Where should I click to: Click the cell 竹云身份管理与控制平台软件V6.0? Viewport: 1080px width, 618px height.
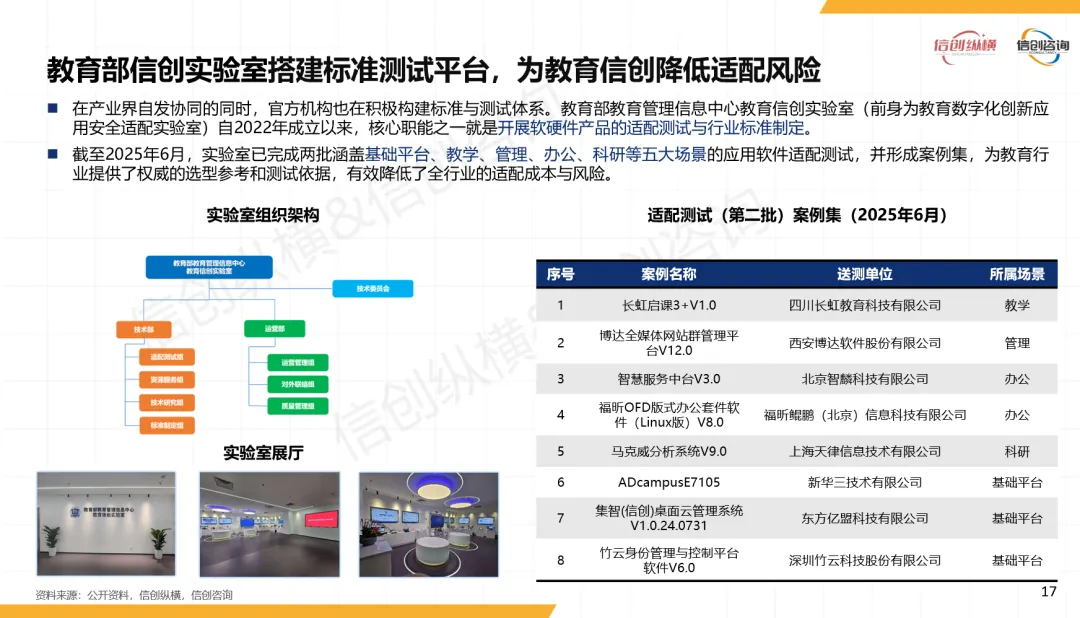pyautogui.click(x=669, y=560)
